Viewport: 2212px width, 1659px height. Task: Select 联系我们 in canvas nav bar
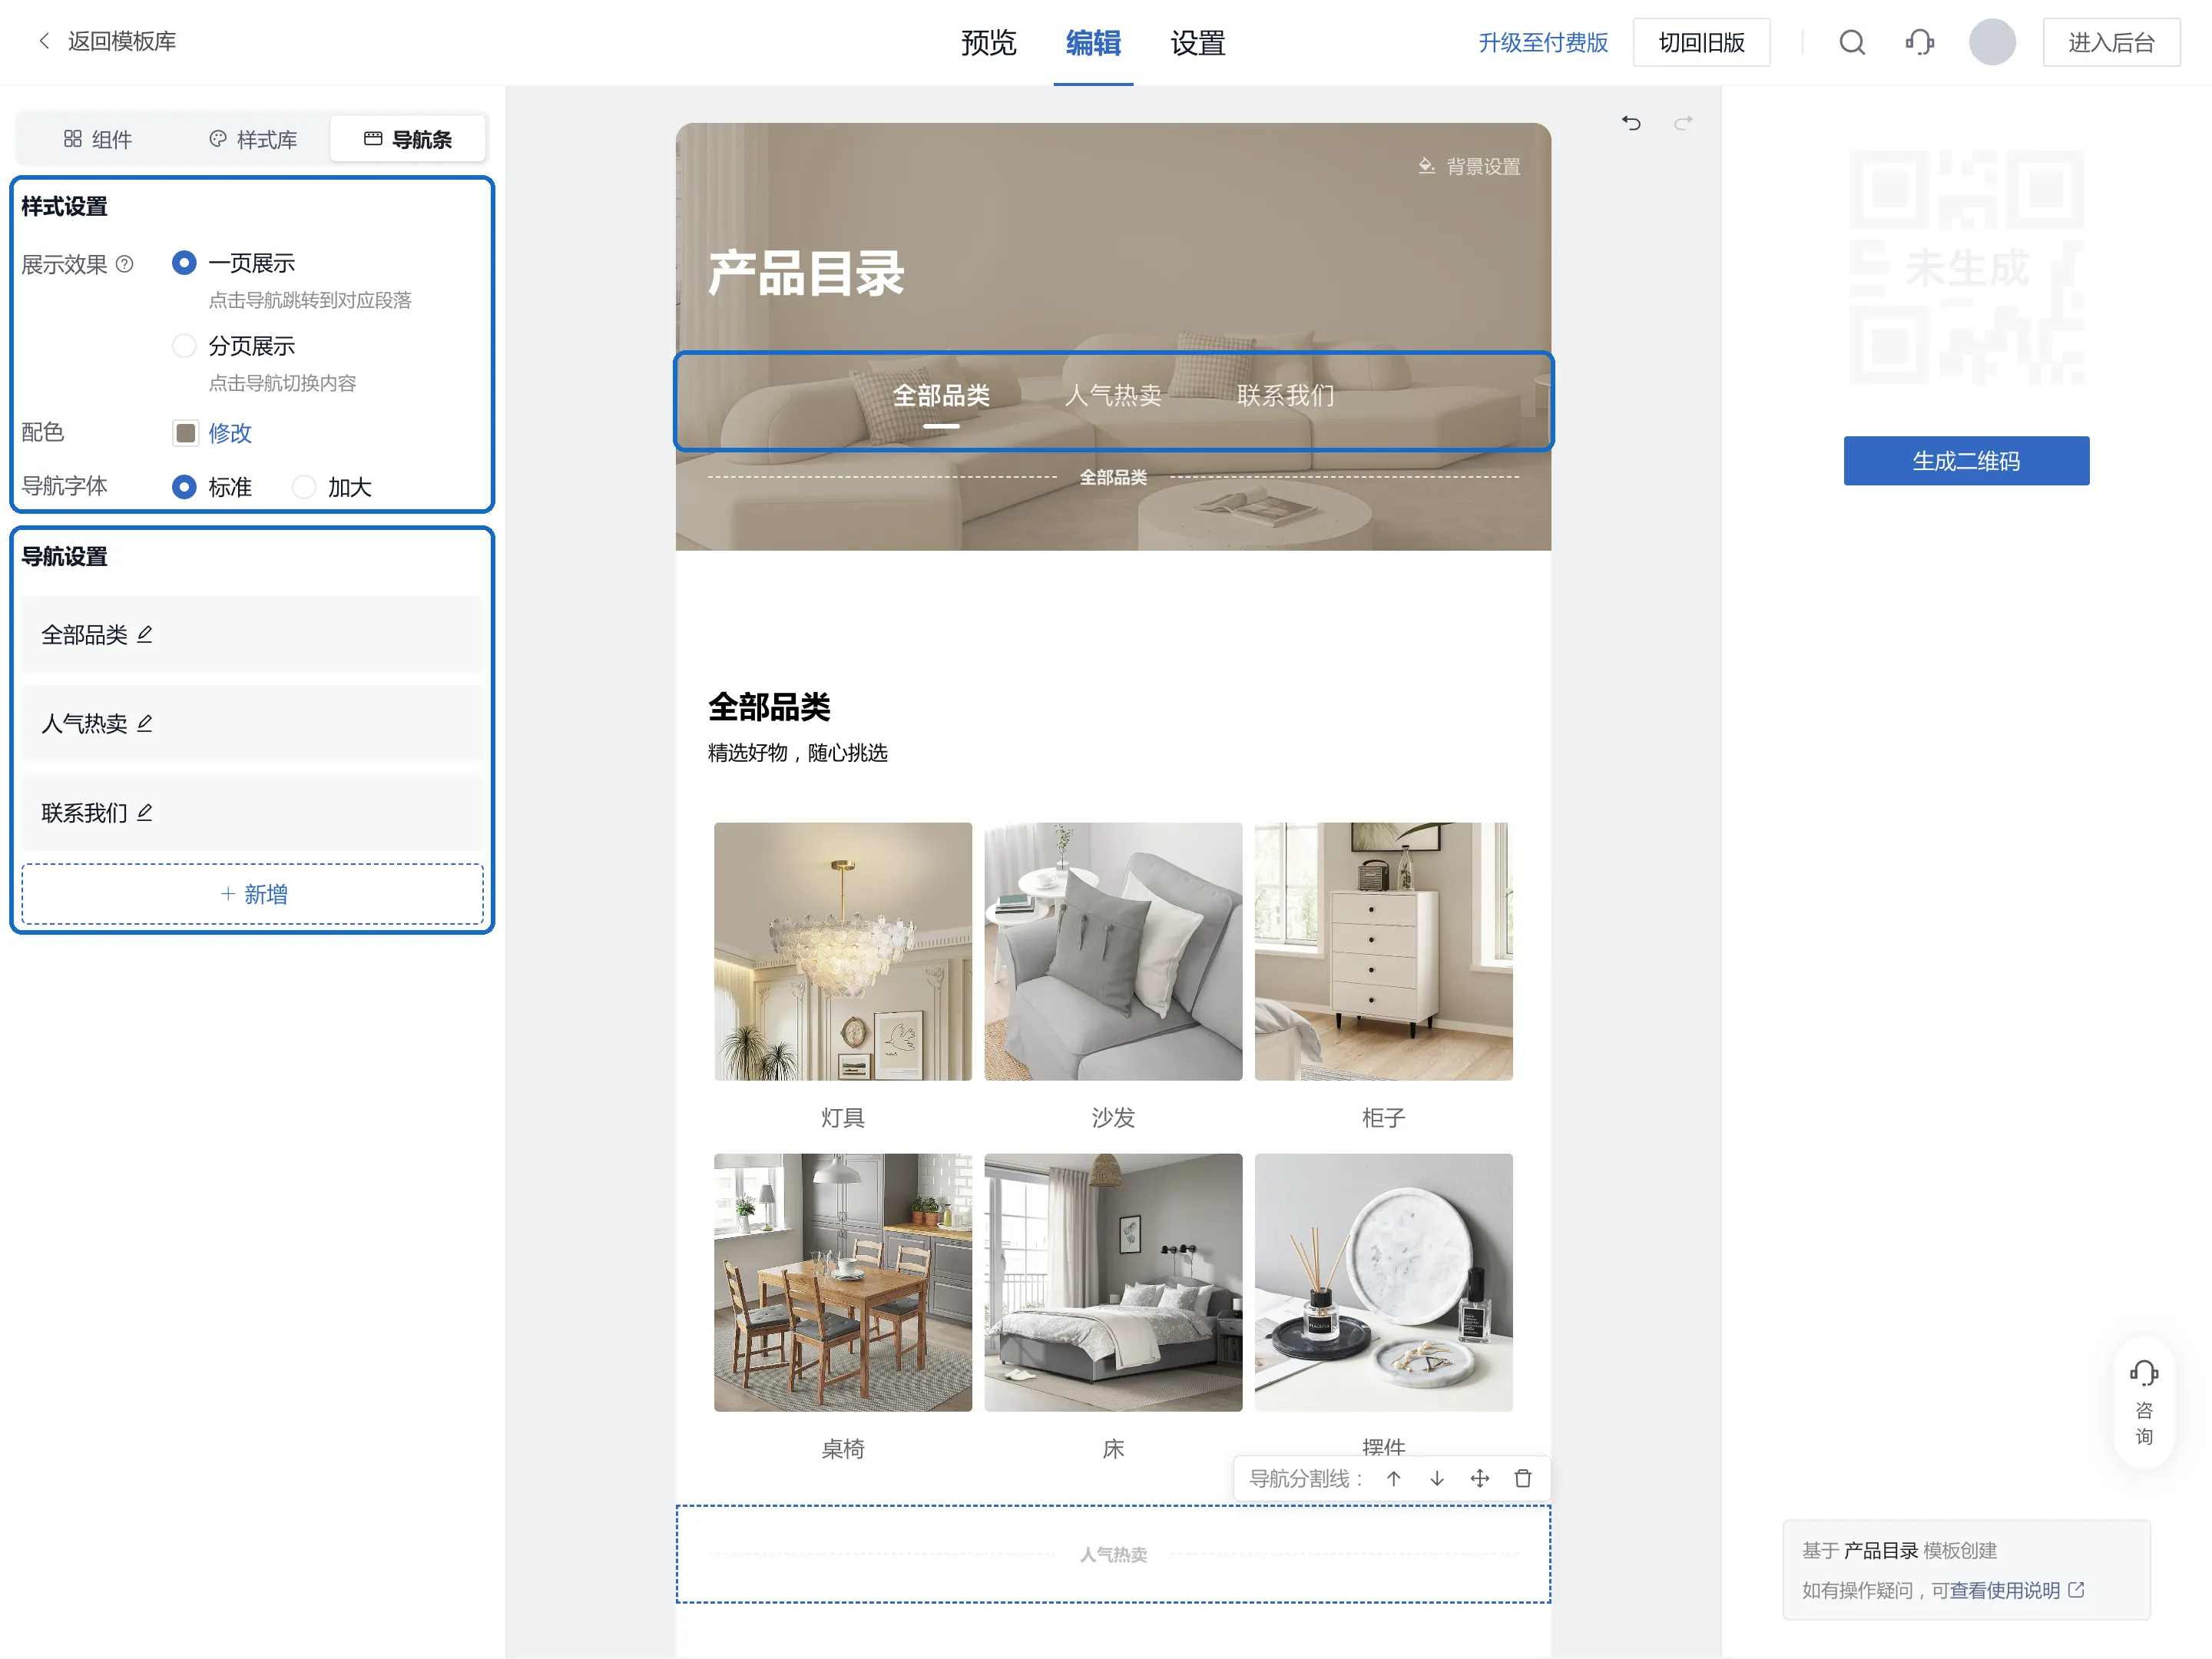1286,396
